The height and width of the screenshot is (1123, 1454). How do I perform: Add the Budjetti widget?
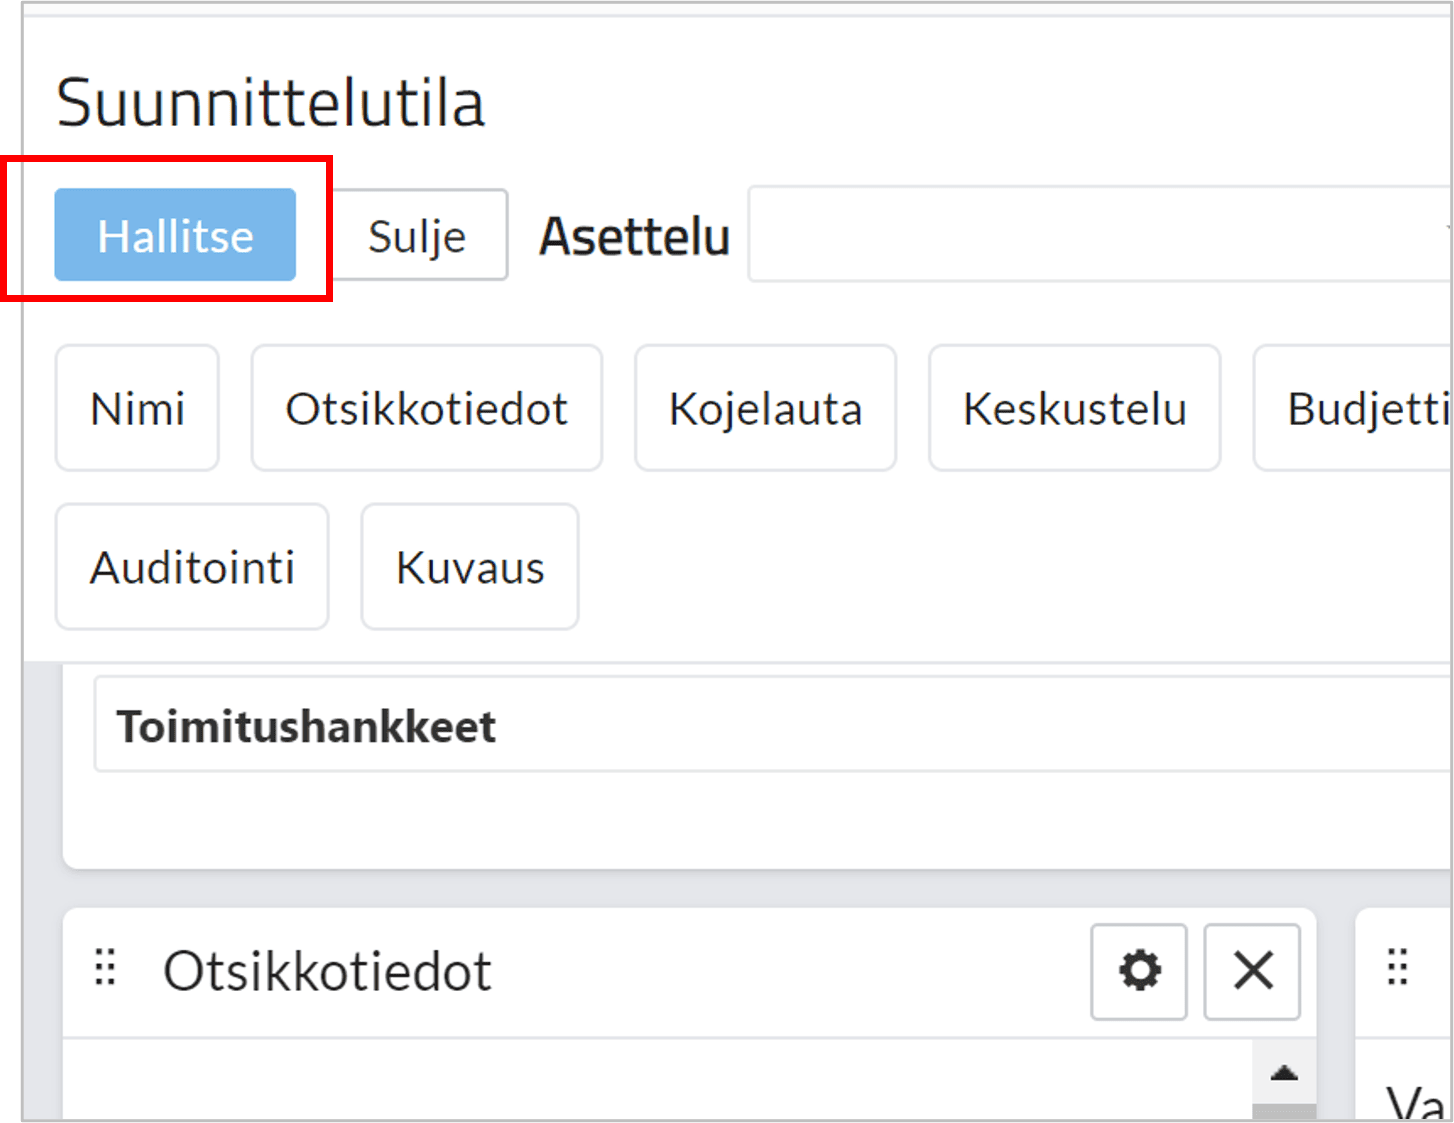click(x=1353, y=408)
